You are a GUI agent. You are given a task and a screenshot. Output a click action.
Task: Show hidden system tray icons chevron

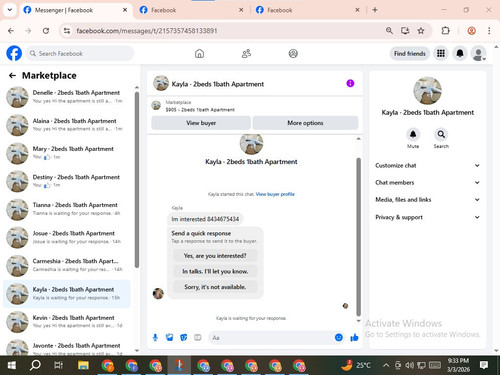click(386, 365)
